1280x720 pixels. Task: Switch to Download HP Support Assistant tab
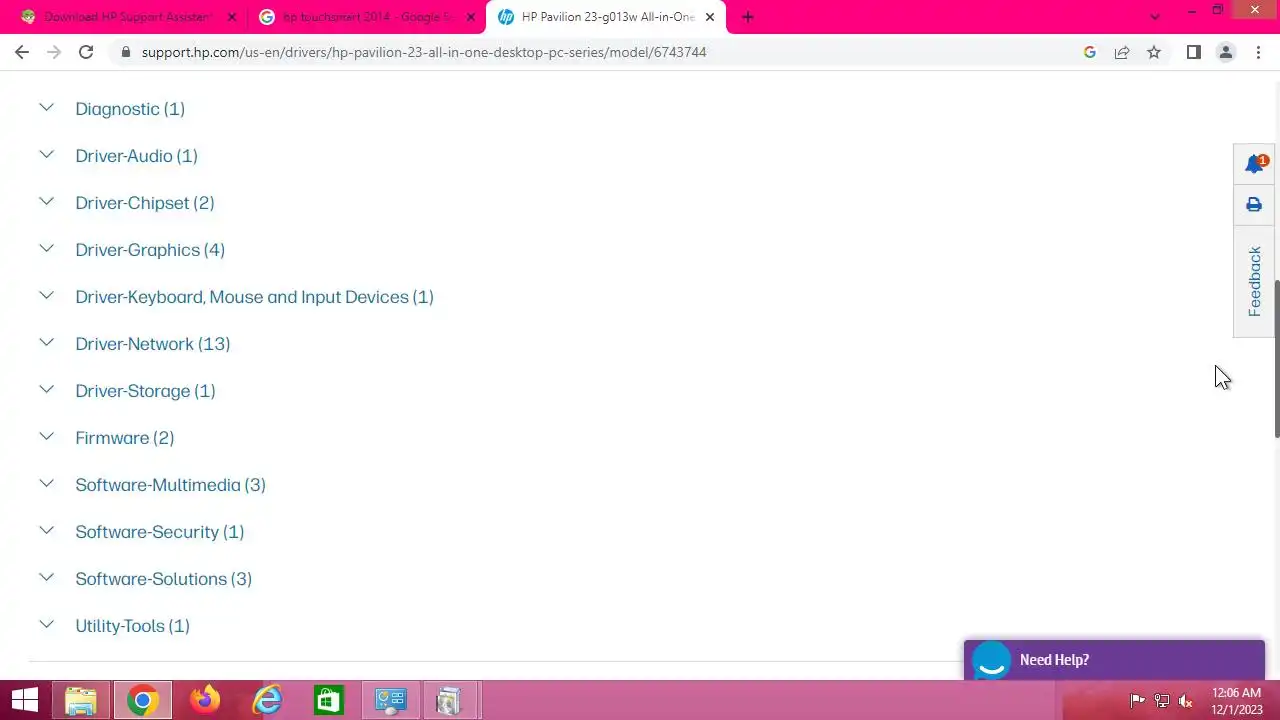pyautogui.click(x=128, y=17)
